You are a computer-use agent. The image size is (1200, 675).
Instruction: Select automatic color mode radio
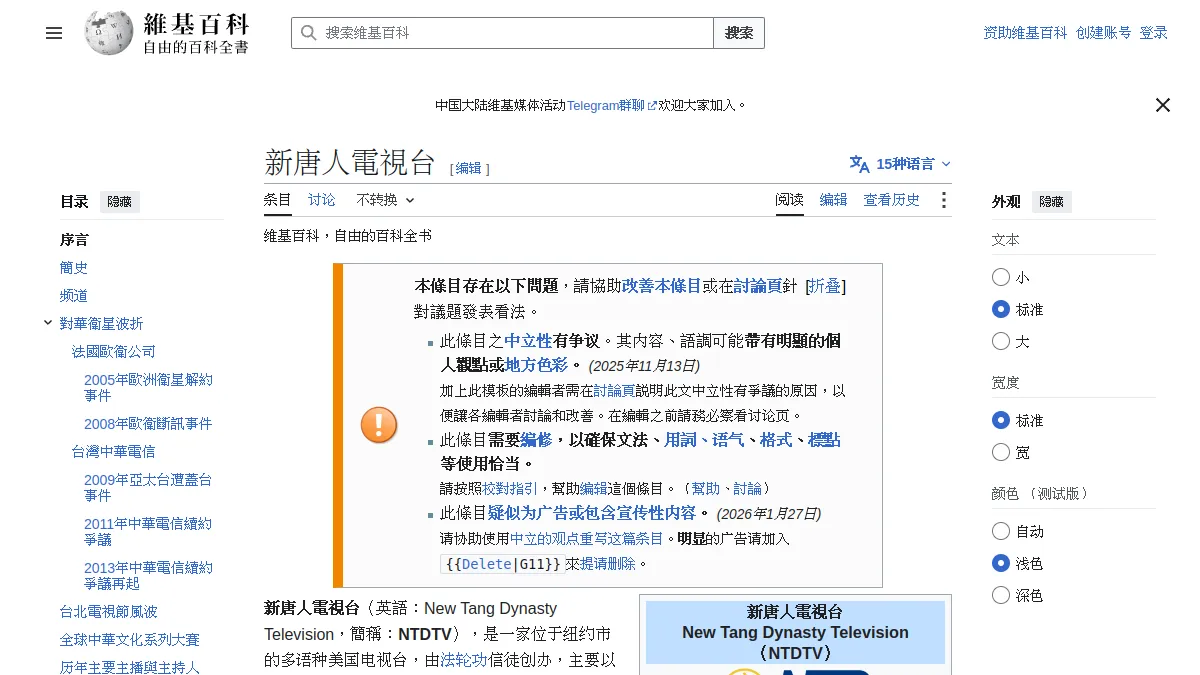click(x=1001, y=531)
